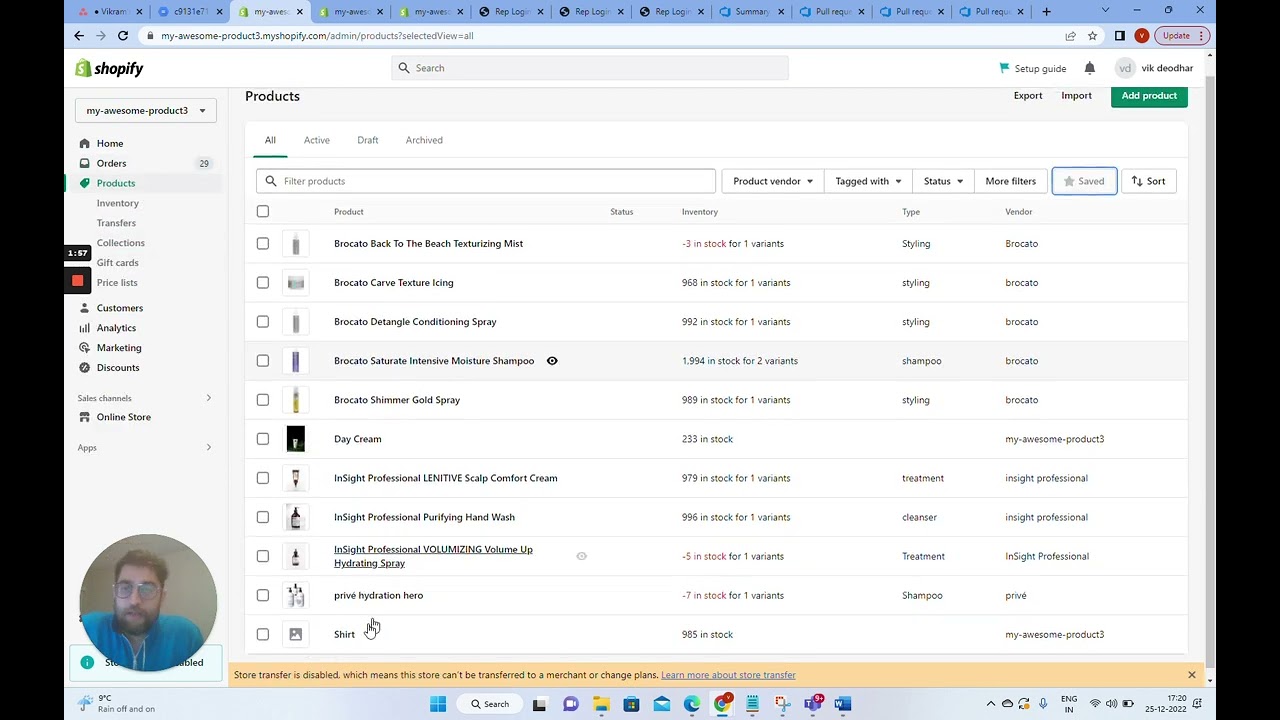Expand the Apps section
1280x720 pixels.
[x=208, y=447]
